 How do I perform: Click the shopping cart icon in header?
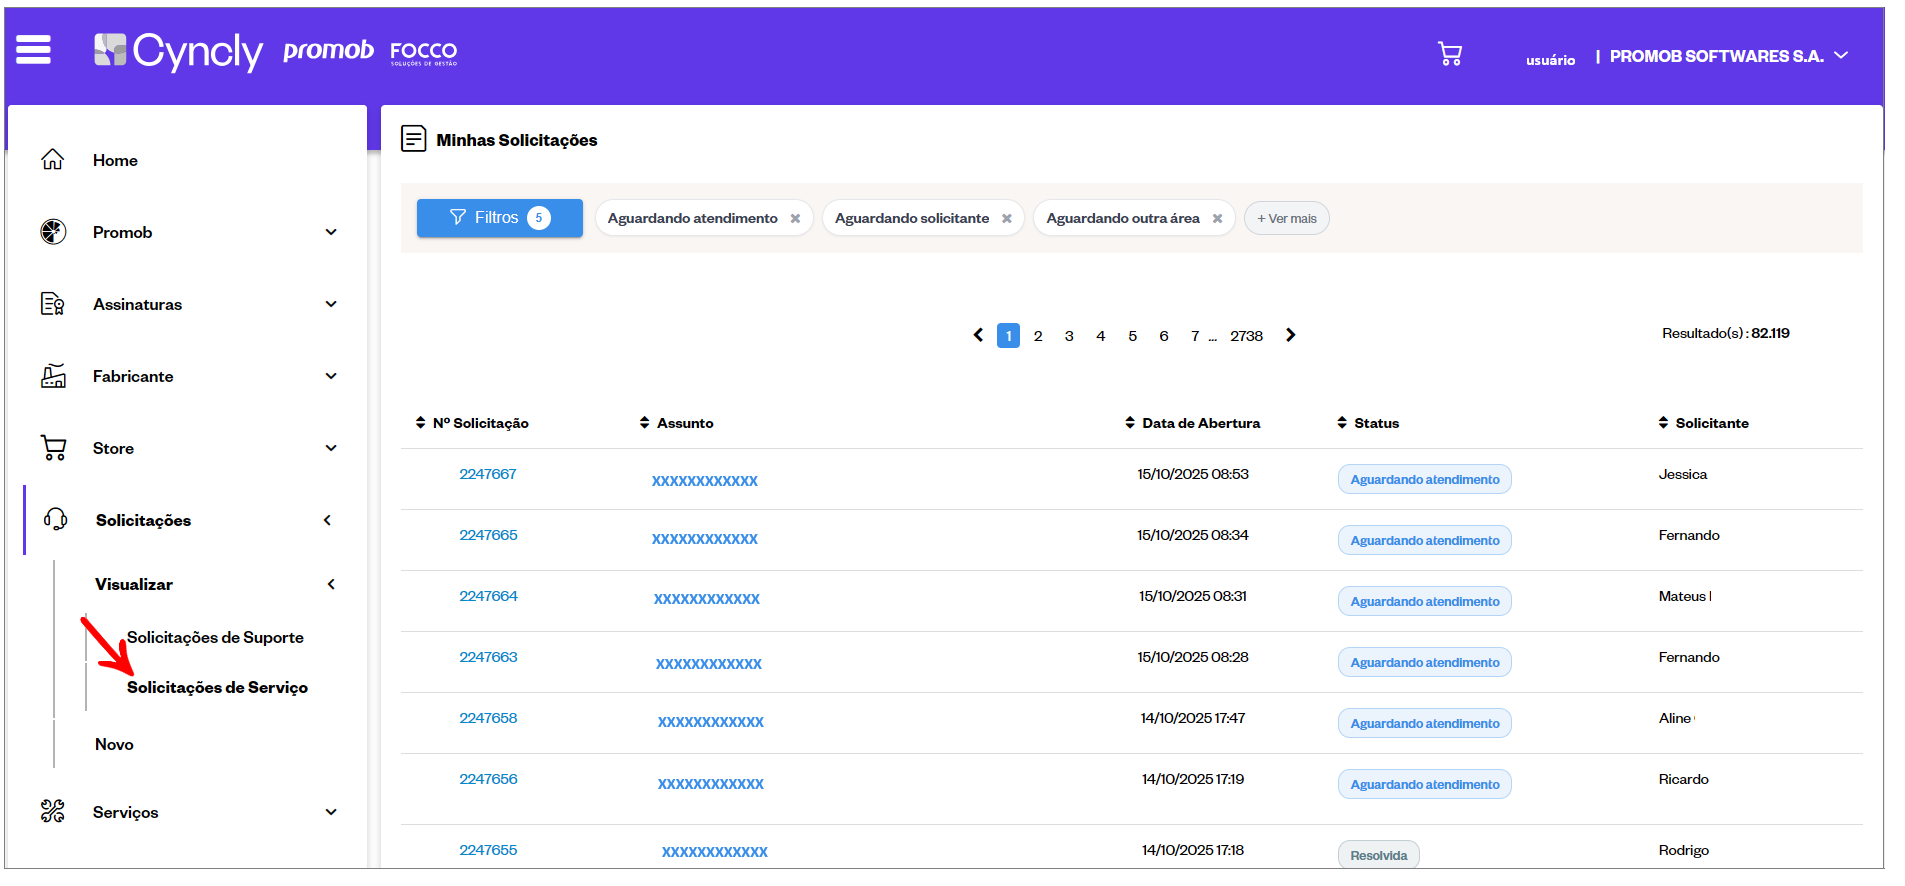(1449, 54)
